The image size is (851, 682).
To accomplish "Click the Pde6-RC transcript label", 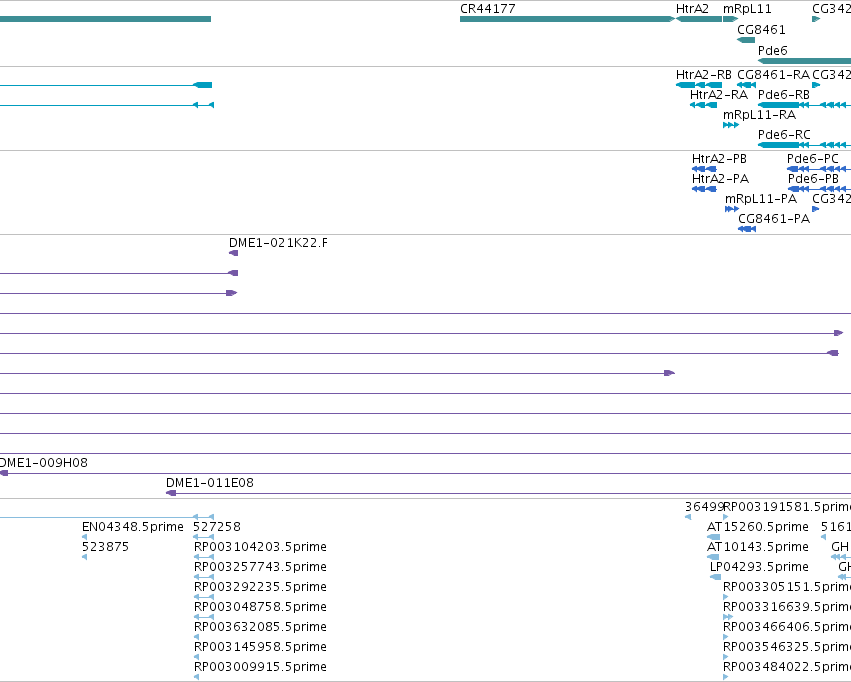I will (784, 135).
